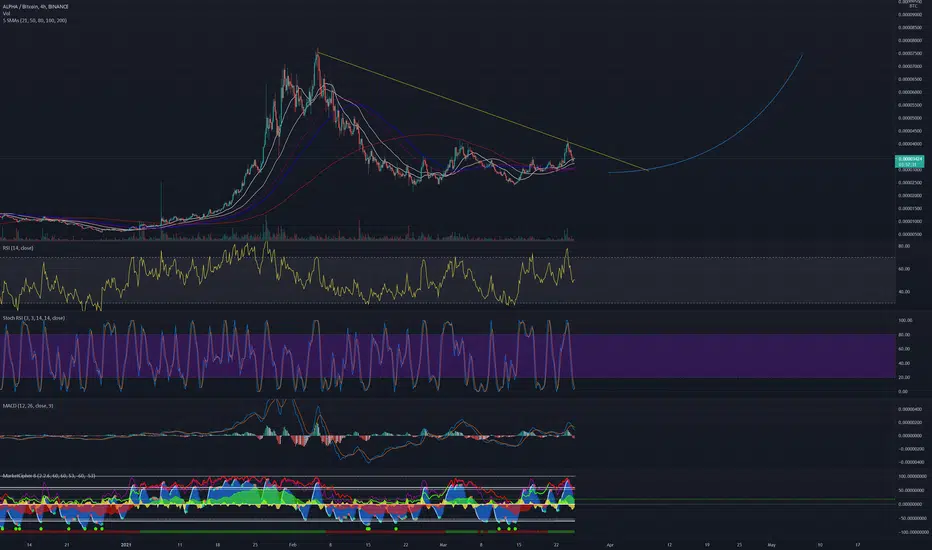
Task: Click the Feb label on time axis
Action: click(x=292, y=545)
